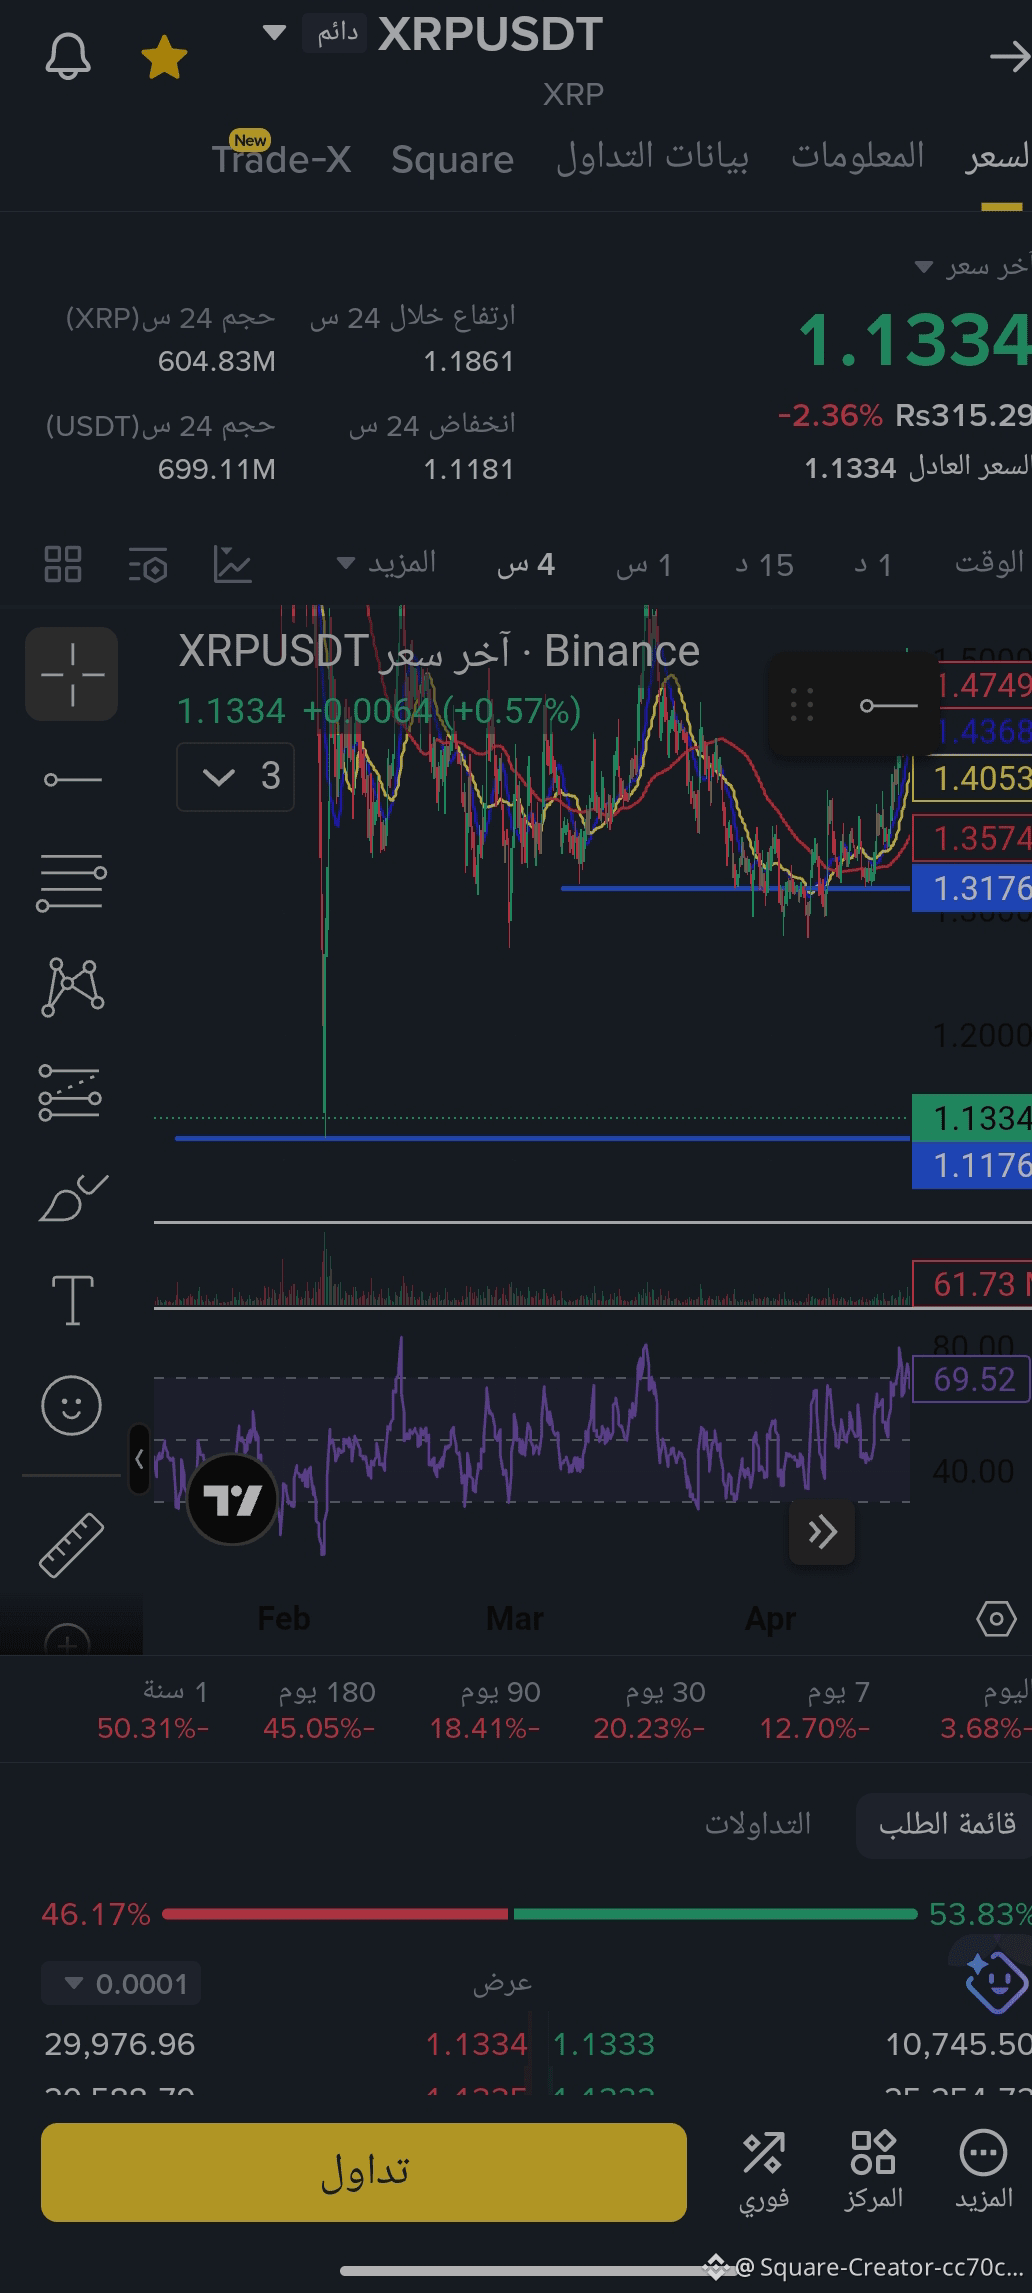Tap the 24h low value 1.1181
This screenshot has width=1032, height=2293.
coord(468,469)
